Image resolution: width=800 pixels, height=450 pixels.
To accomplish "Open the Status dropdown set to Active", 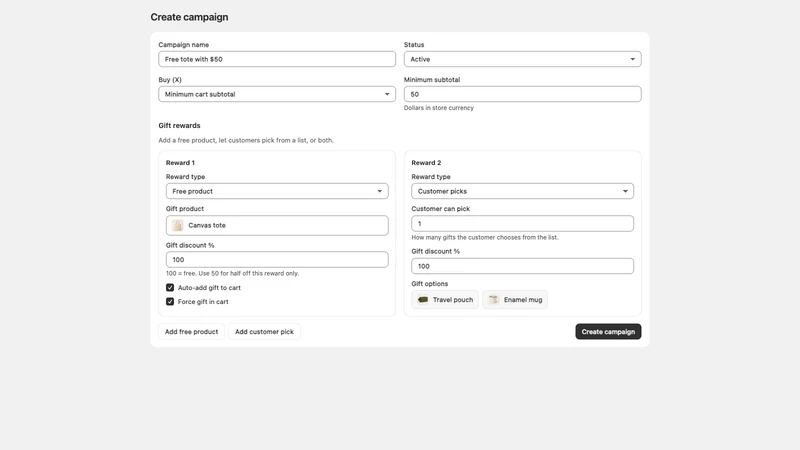I will coord(522,59).
